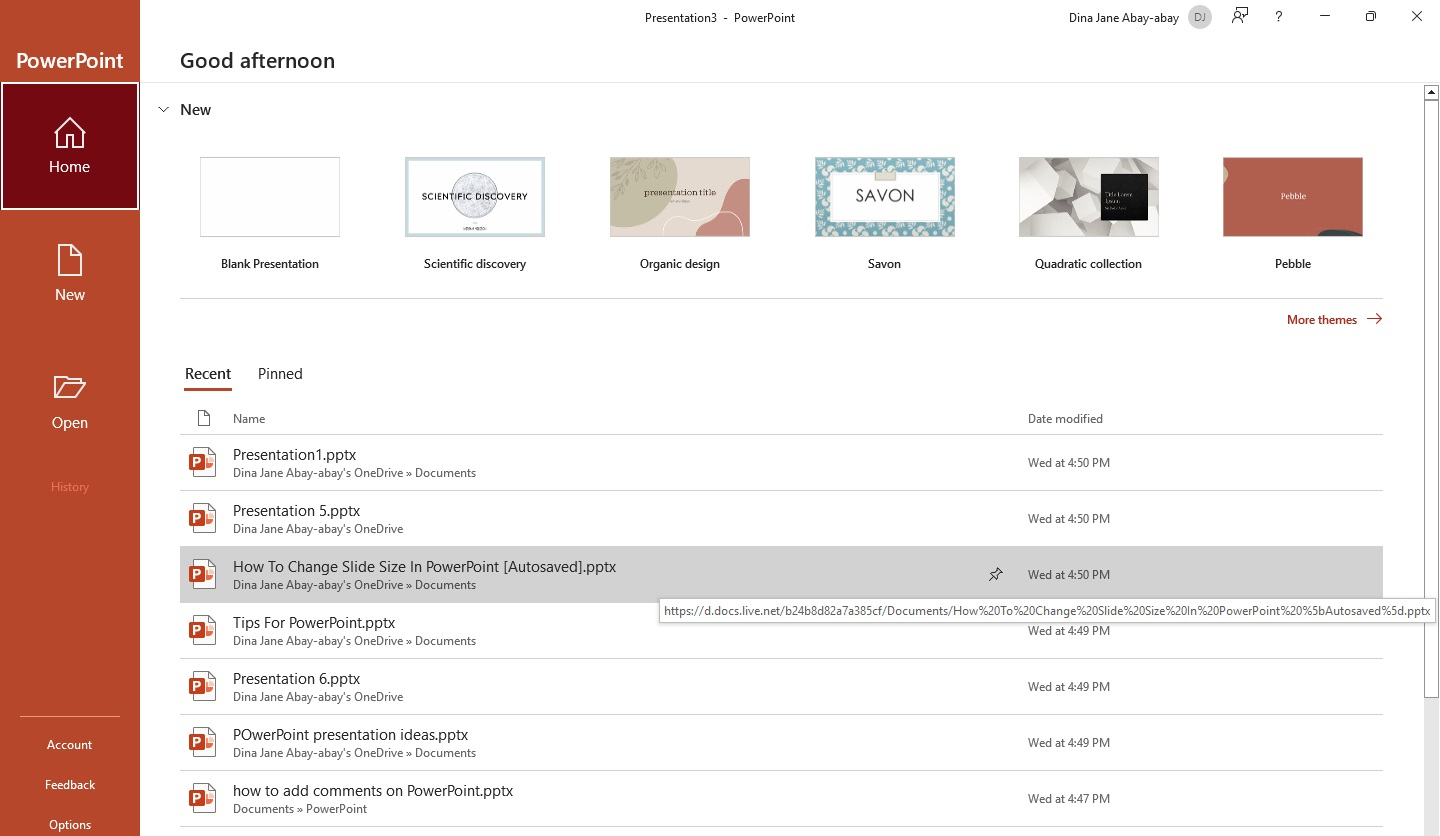Collapse the New templates section

(163, 109)
